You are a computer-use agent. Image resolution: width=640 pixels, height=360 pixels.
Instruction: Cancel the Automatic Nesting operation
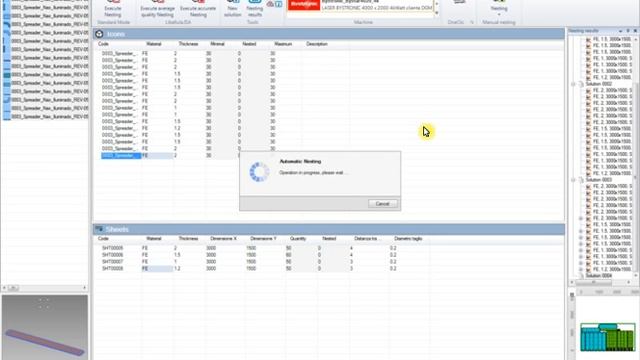click(x=382, y=204)
